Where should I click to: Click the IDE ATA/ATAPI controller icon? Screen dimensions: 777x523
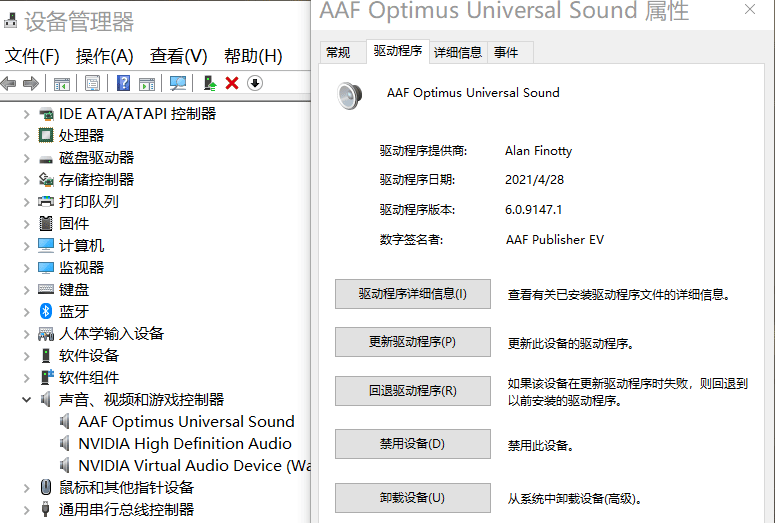tap(46, 114)
